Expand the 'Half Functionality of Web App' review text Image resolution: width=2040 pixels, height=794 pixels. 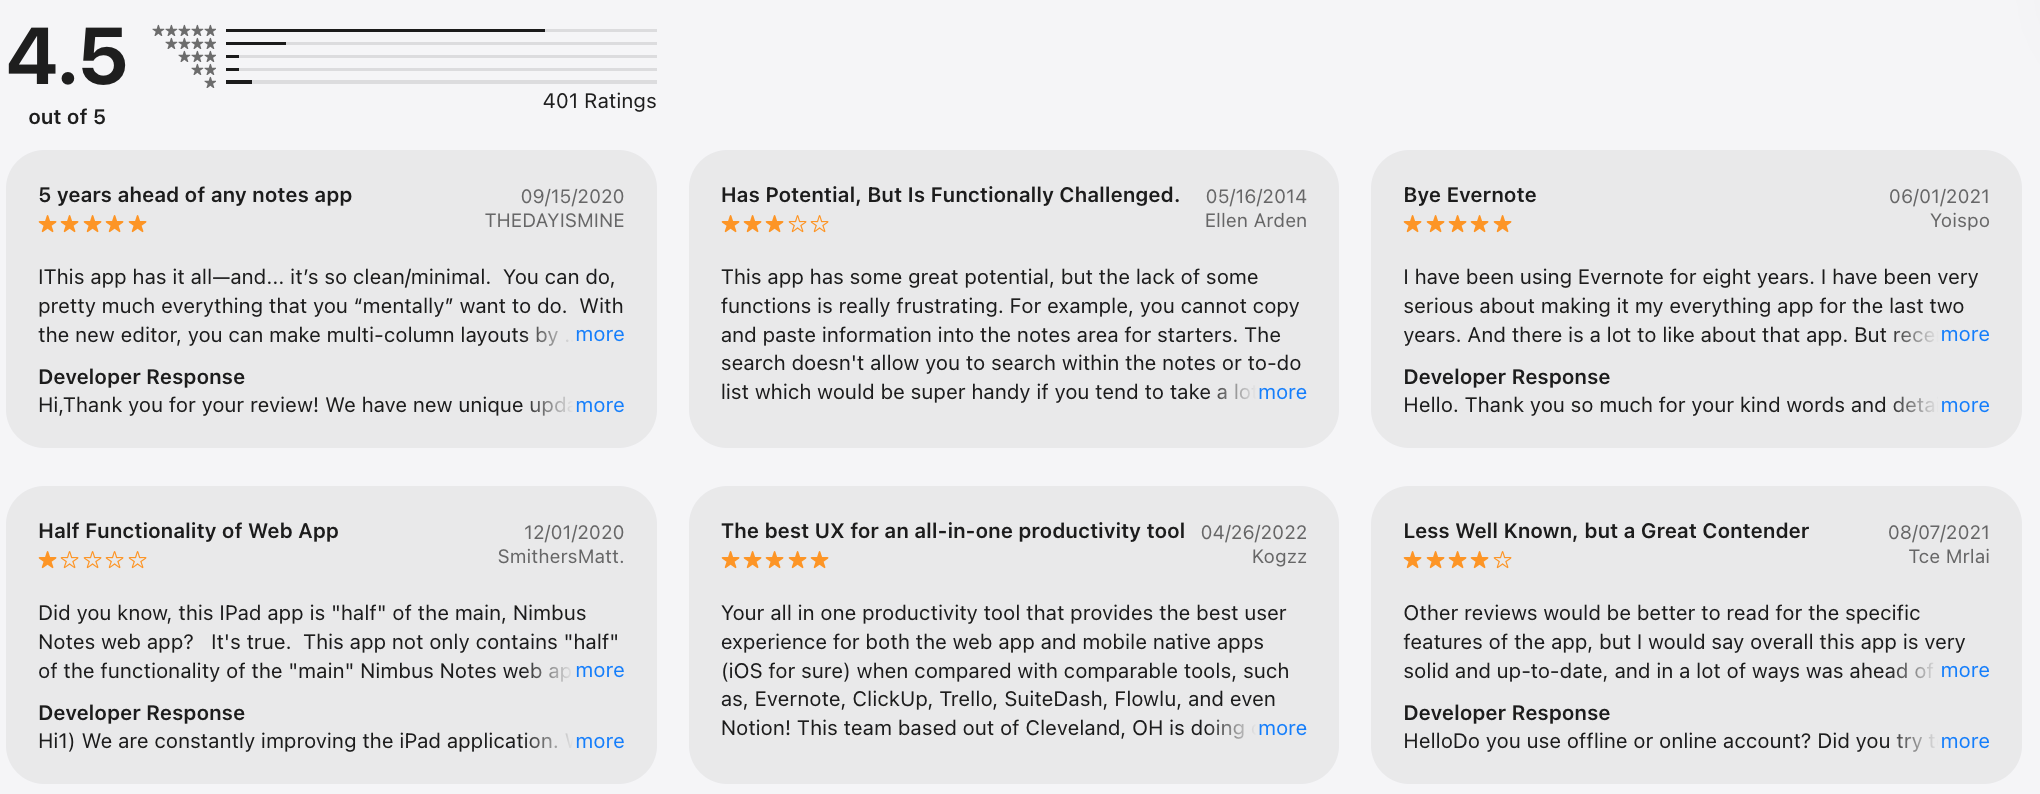tap(599, 671)
